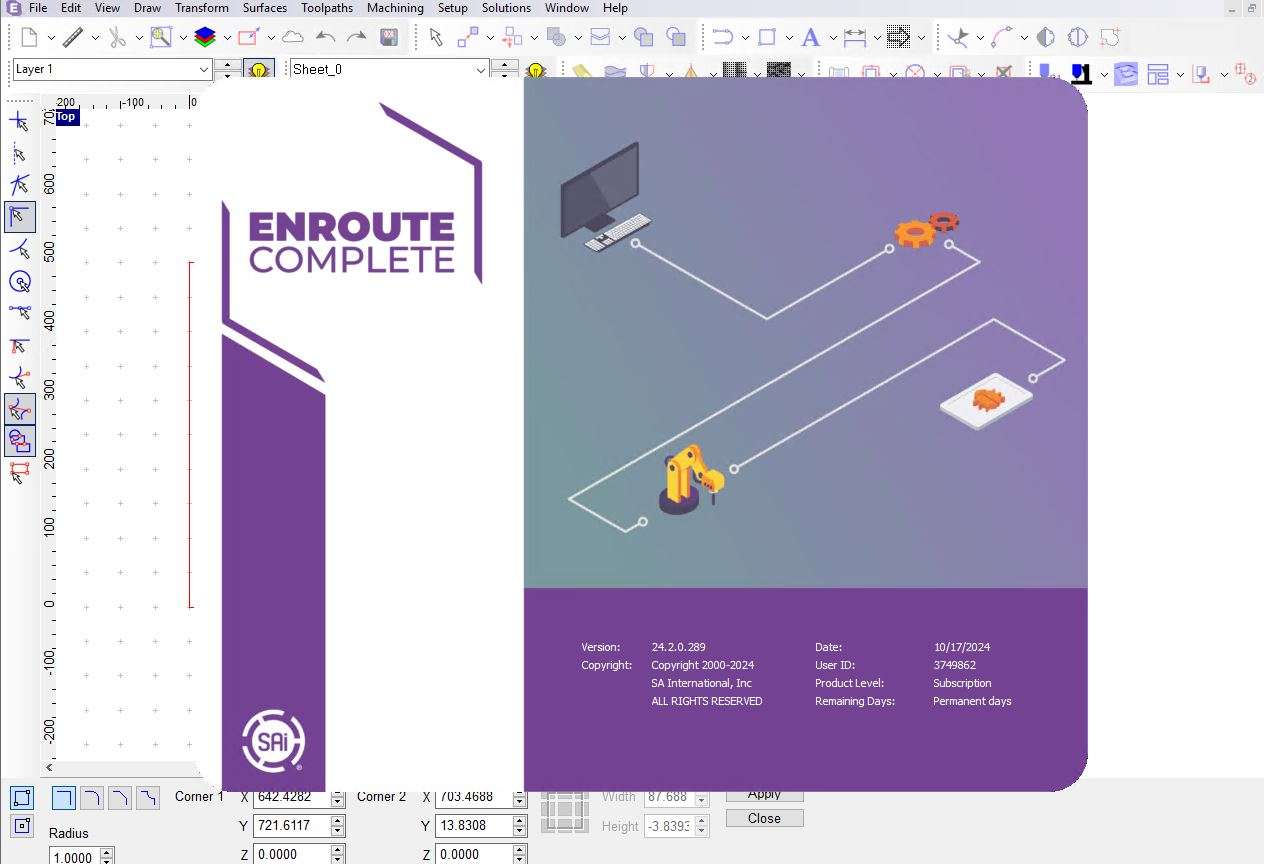Click the Corner 1 Y value field
The width and height of the screenshot is (1265, 864).
pyautogui.click(x=292, y=826)
